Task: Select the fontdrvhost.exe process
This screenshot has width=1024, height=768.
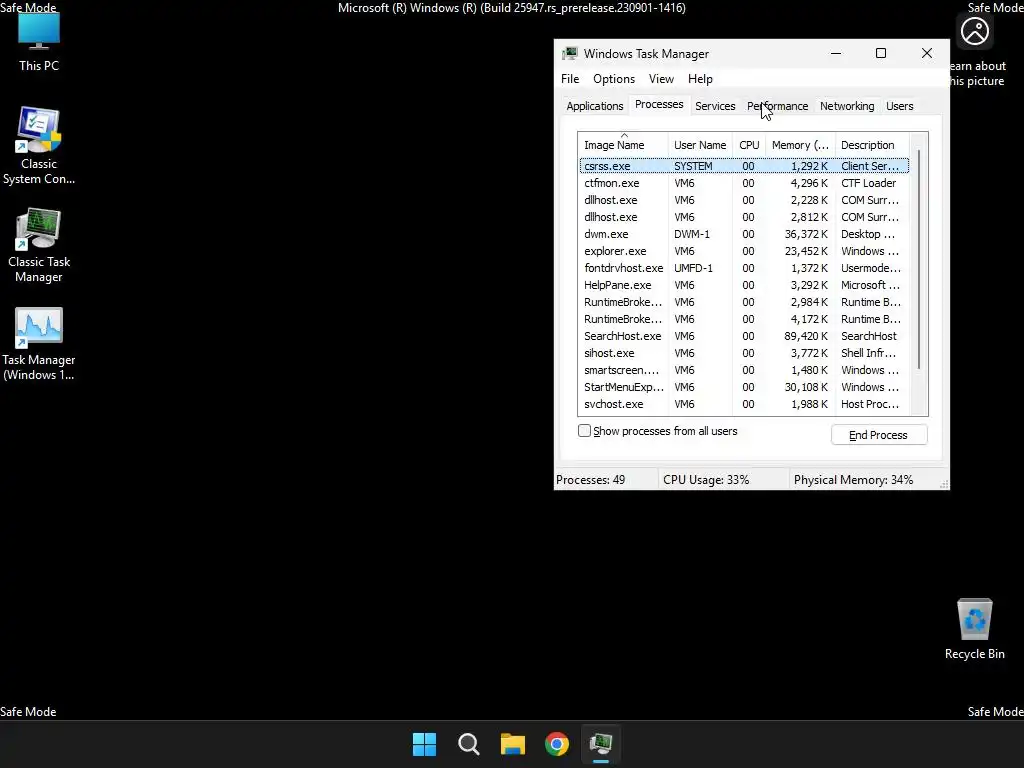Action: point(744,268)
